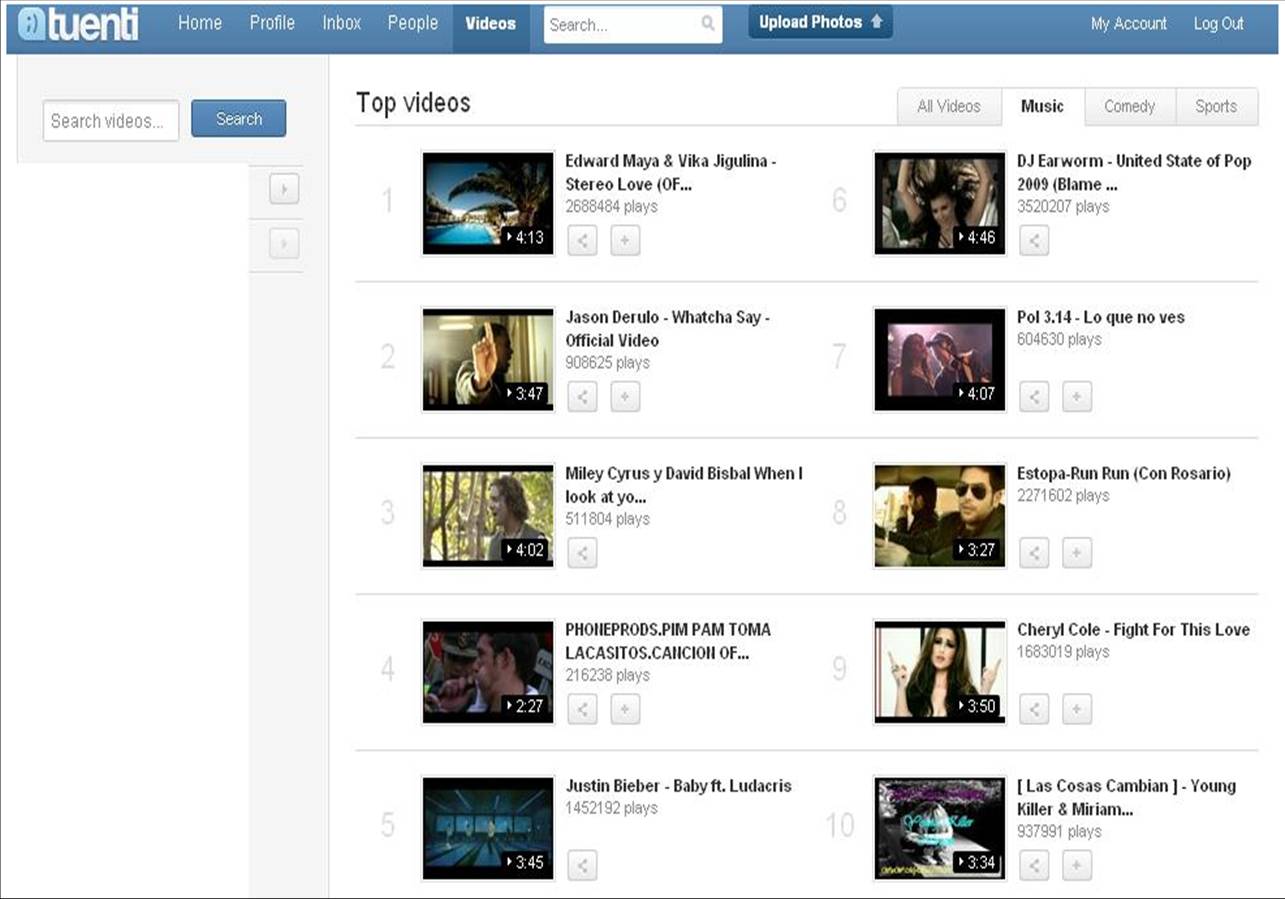1285x899 pixels.
Task: Navigate to People section
Action: click(x=413, y=23)
